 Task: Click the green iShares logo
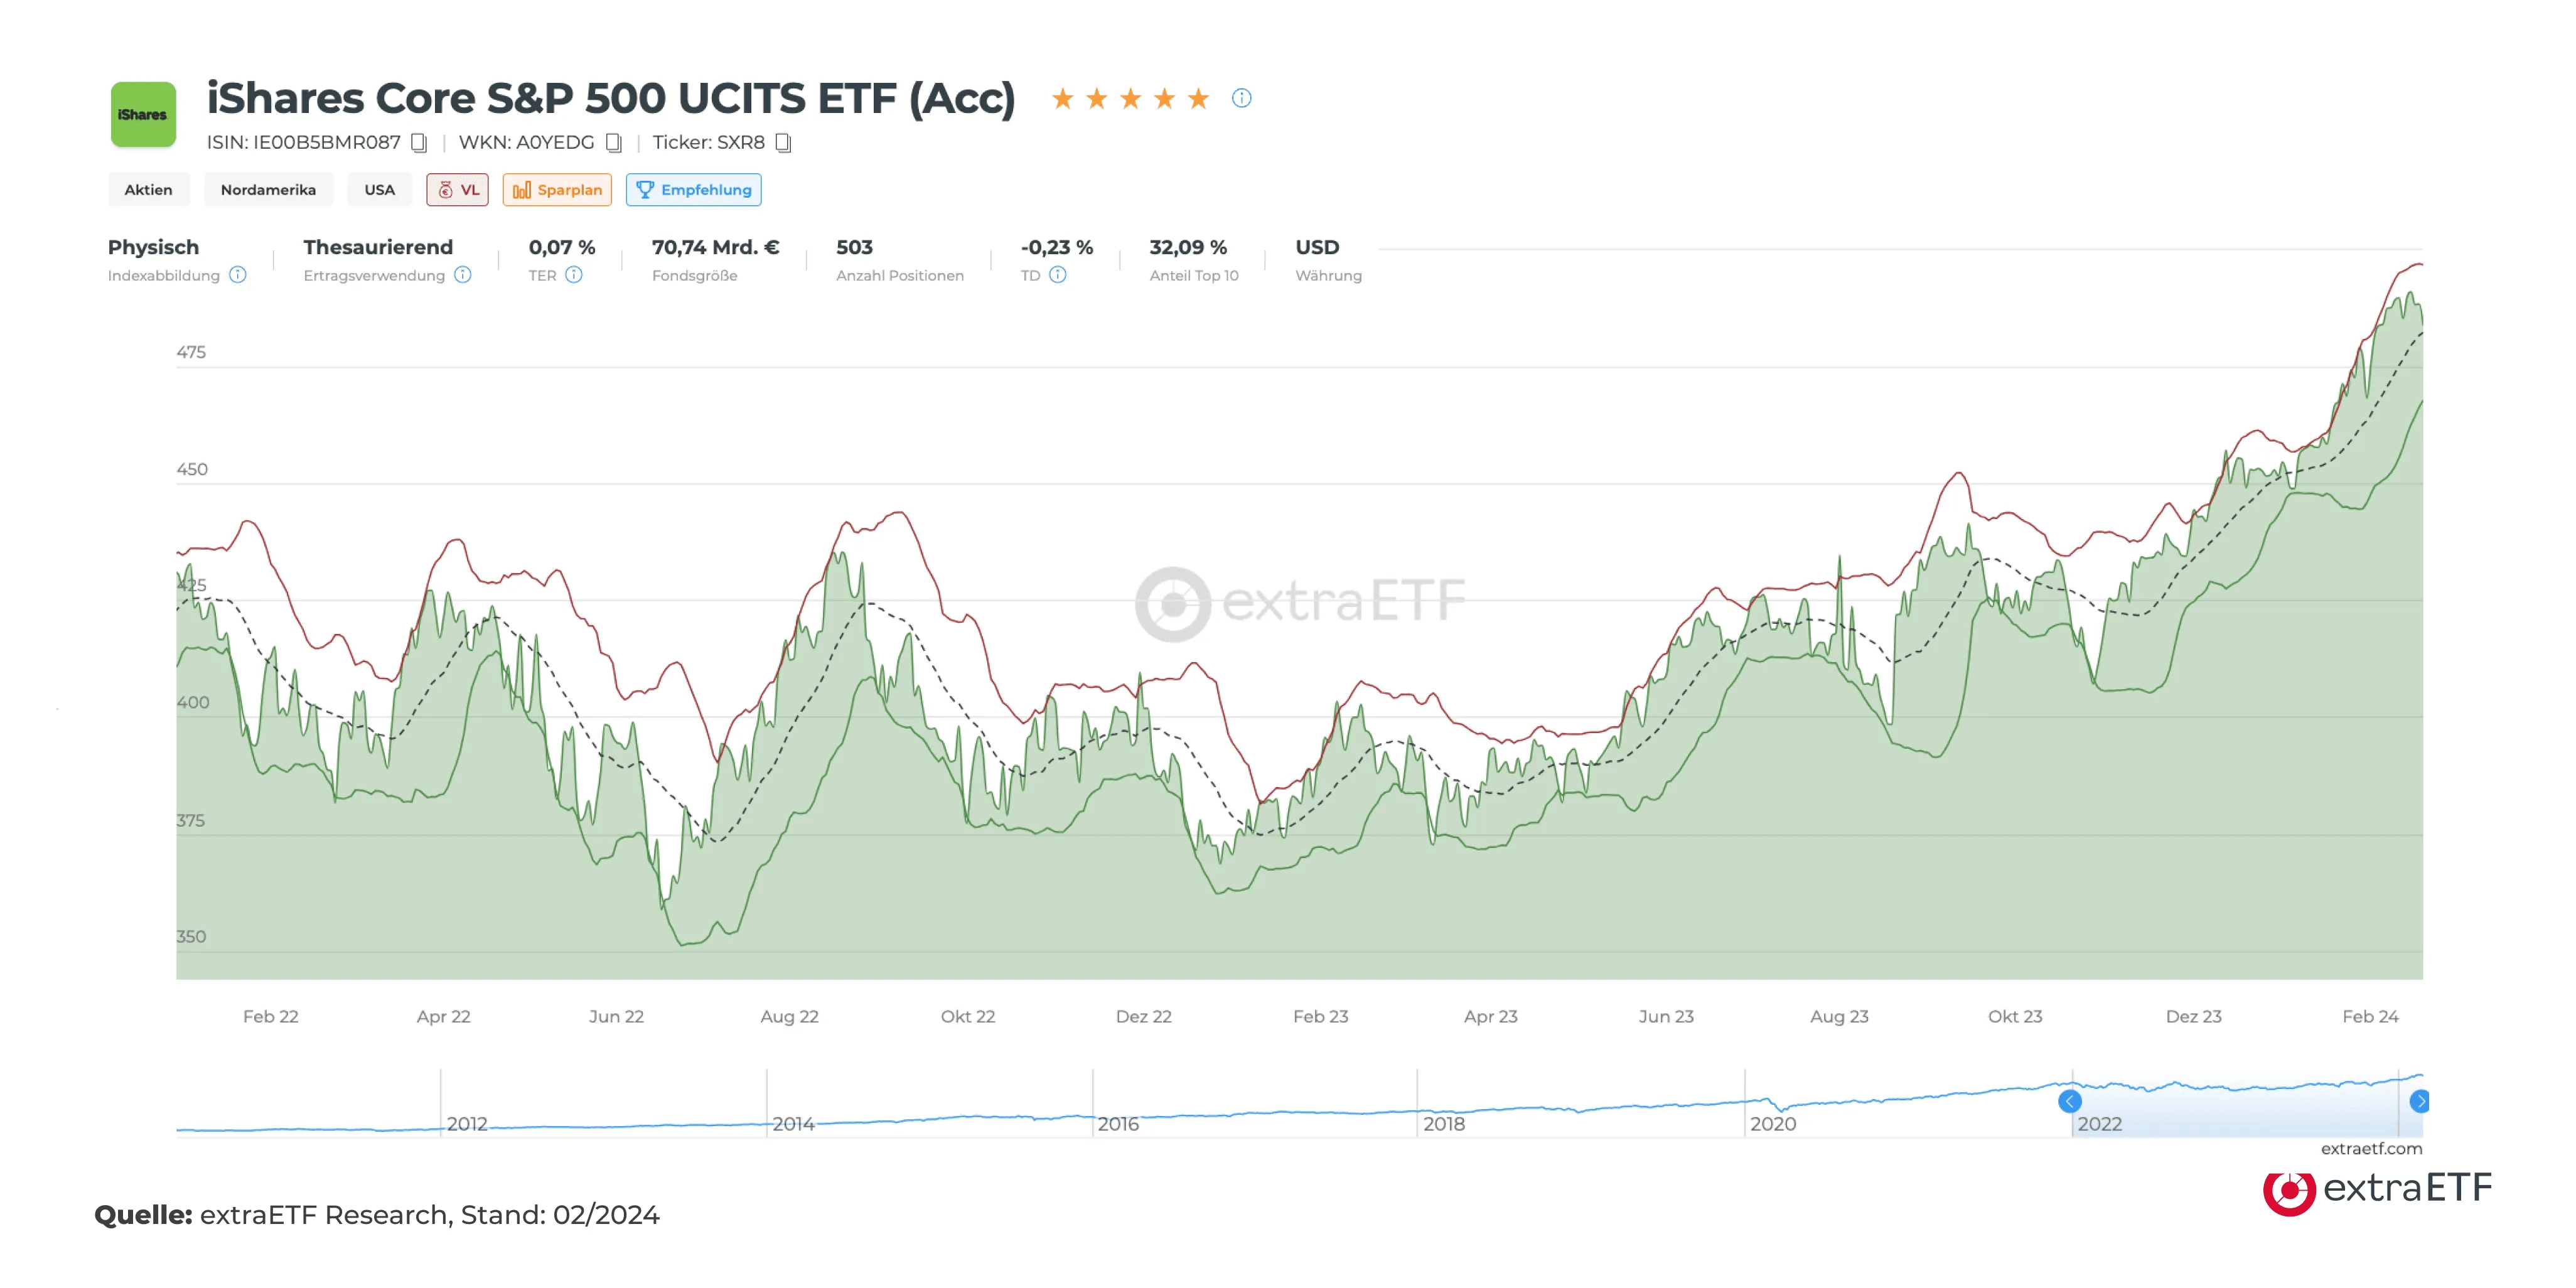click(x=143, y=115)
